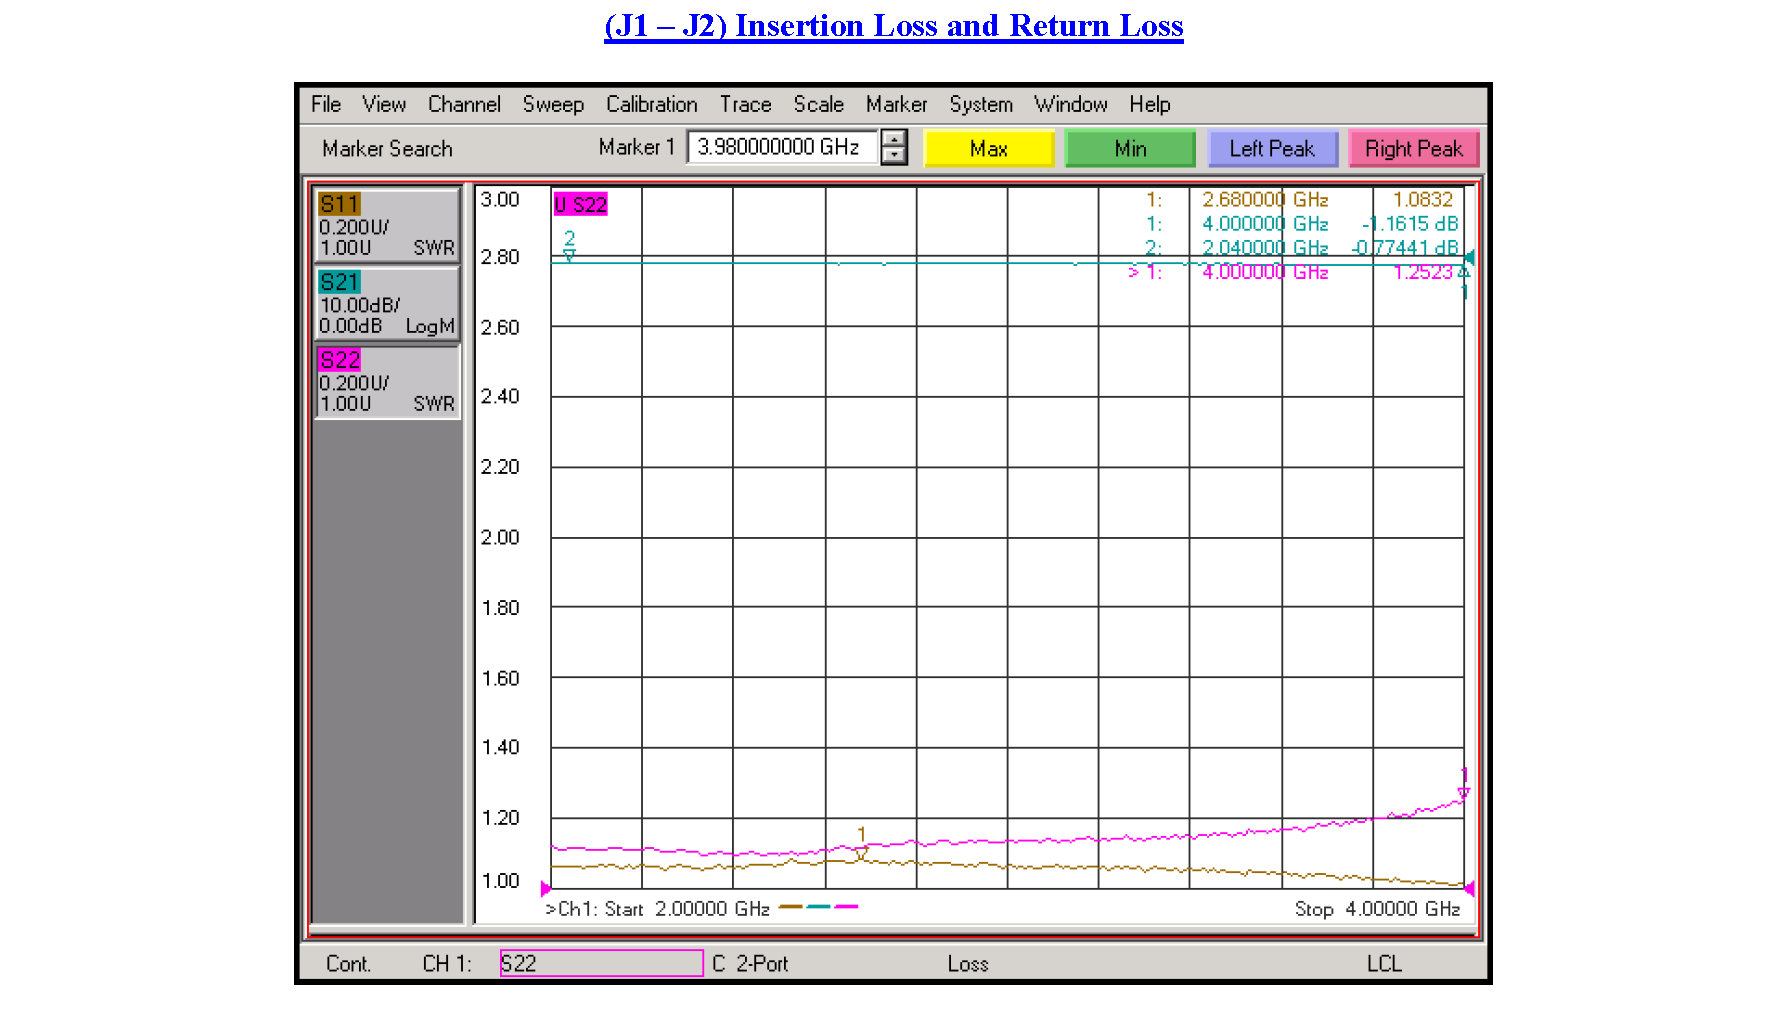
Task: Toggle Max marker search mode
Action: click(988, 148)
